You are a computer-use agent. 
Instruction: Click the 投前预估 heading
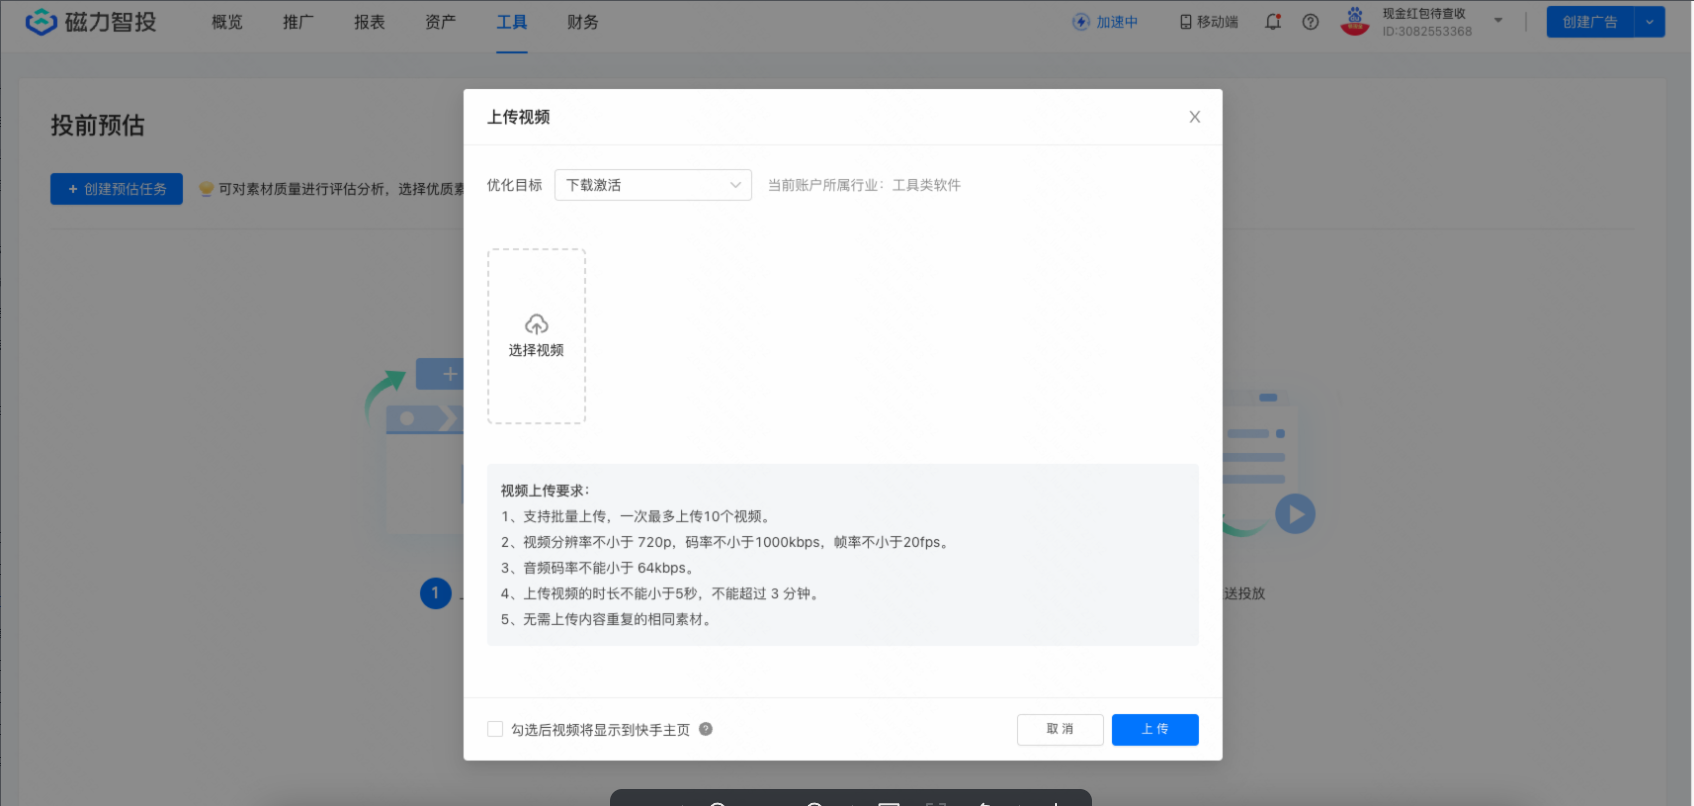[x=98, y=125]
